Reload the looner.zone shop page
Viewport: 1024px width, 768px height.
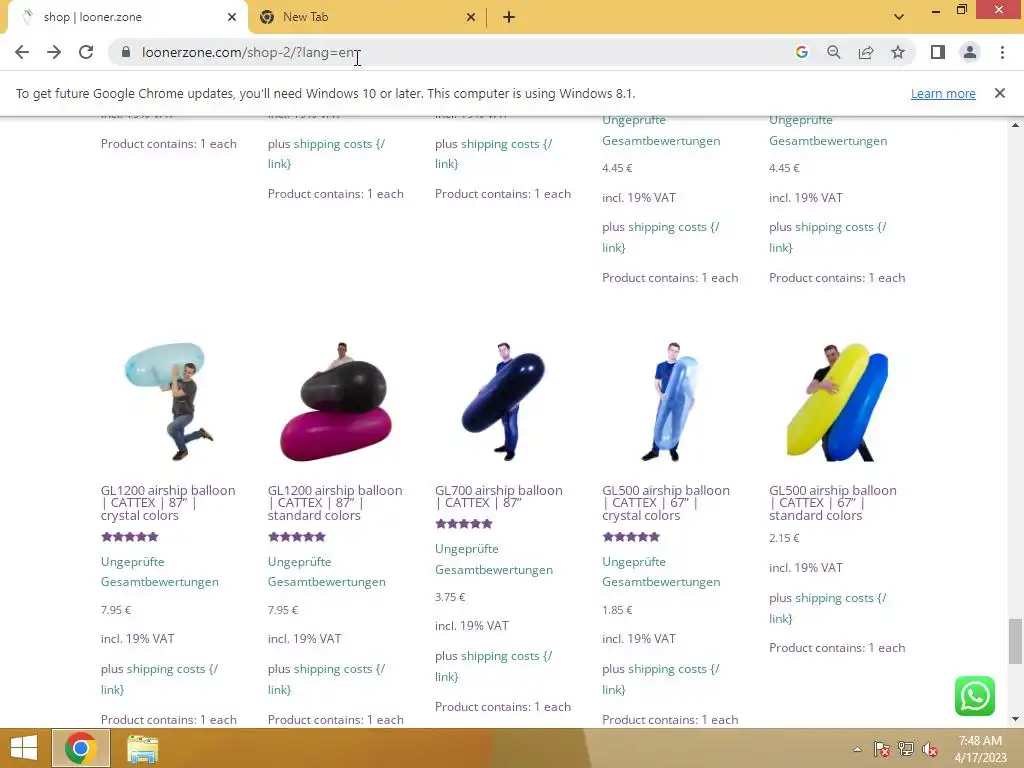tap(86, 52)
